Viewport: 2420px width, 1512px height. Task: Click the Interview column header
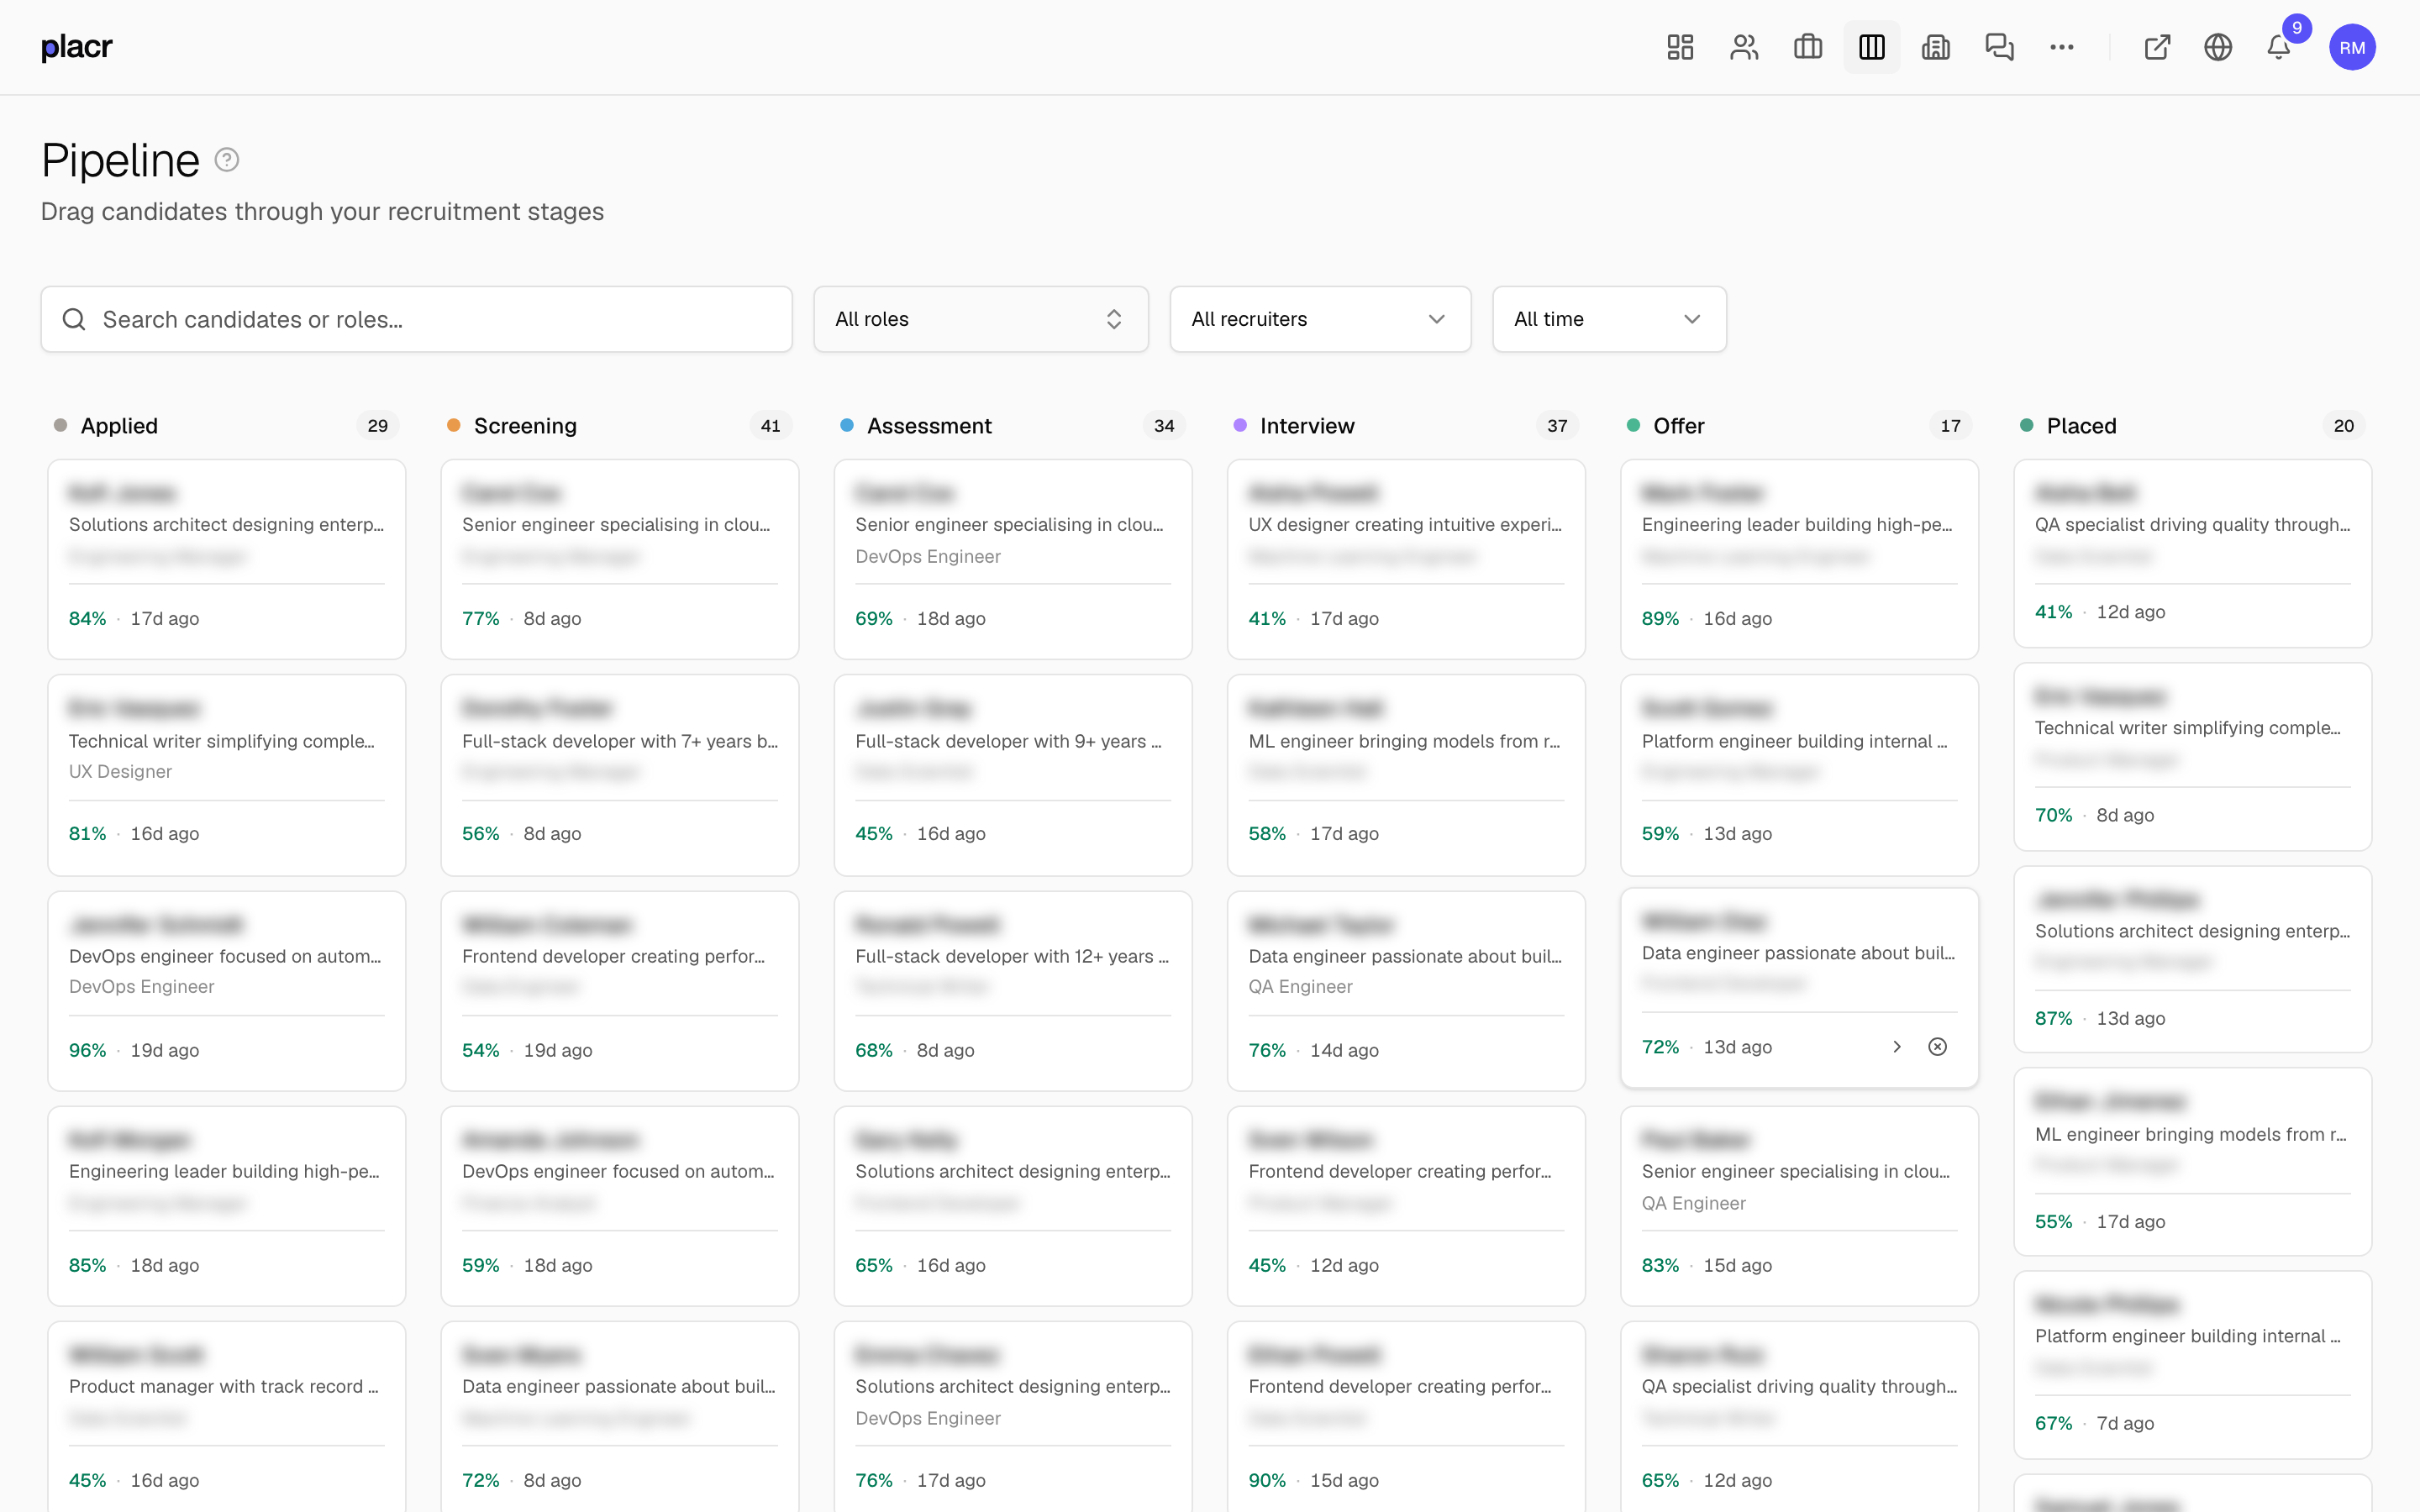pyautogui.click(x=1307, y=426)
